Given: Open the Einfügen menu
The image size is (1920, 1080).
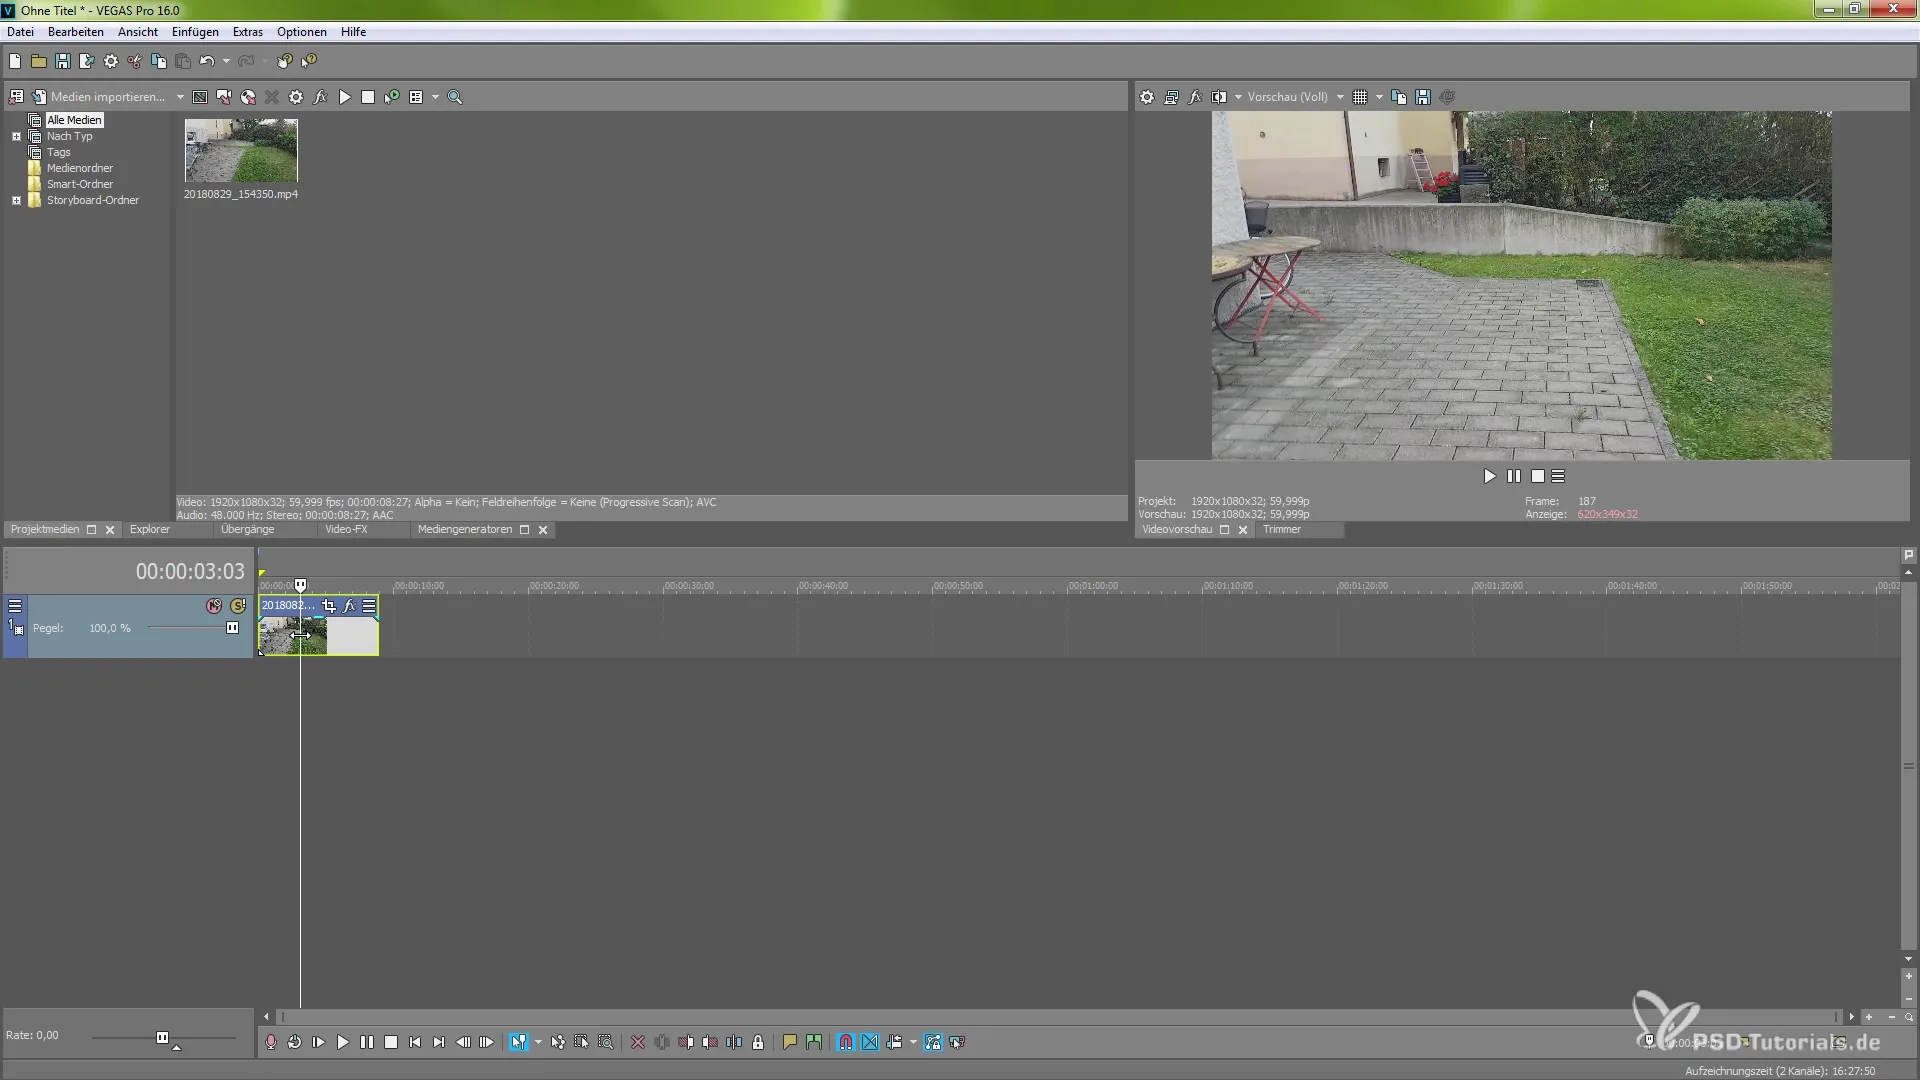Looking at the screenshot, I should coord(195,32).
